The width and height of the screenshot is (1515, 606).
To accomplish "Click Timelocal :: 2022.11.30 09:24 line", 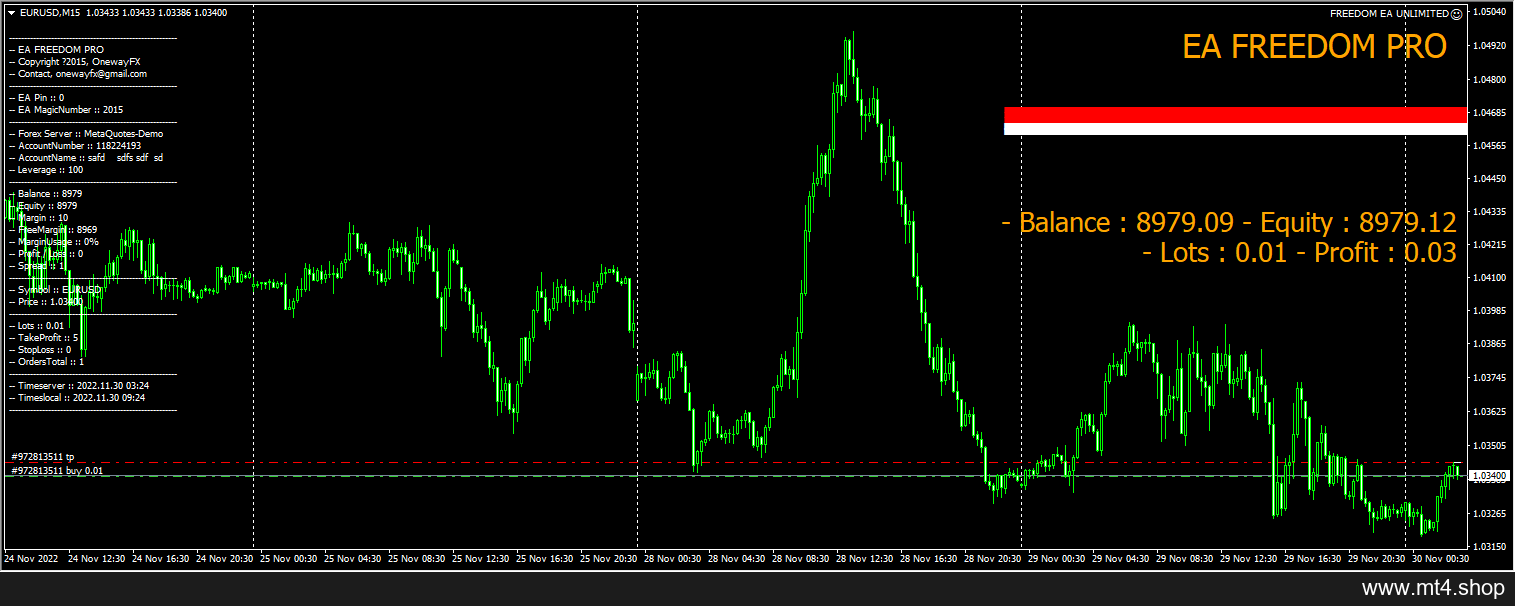I will click(x=77, y=398).
